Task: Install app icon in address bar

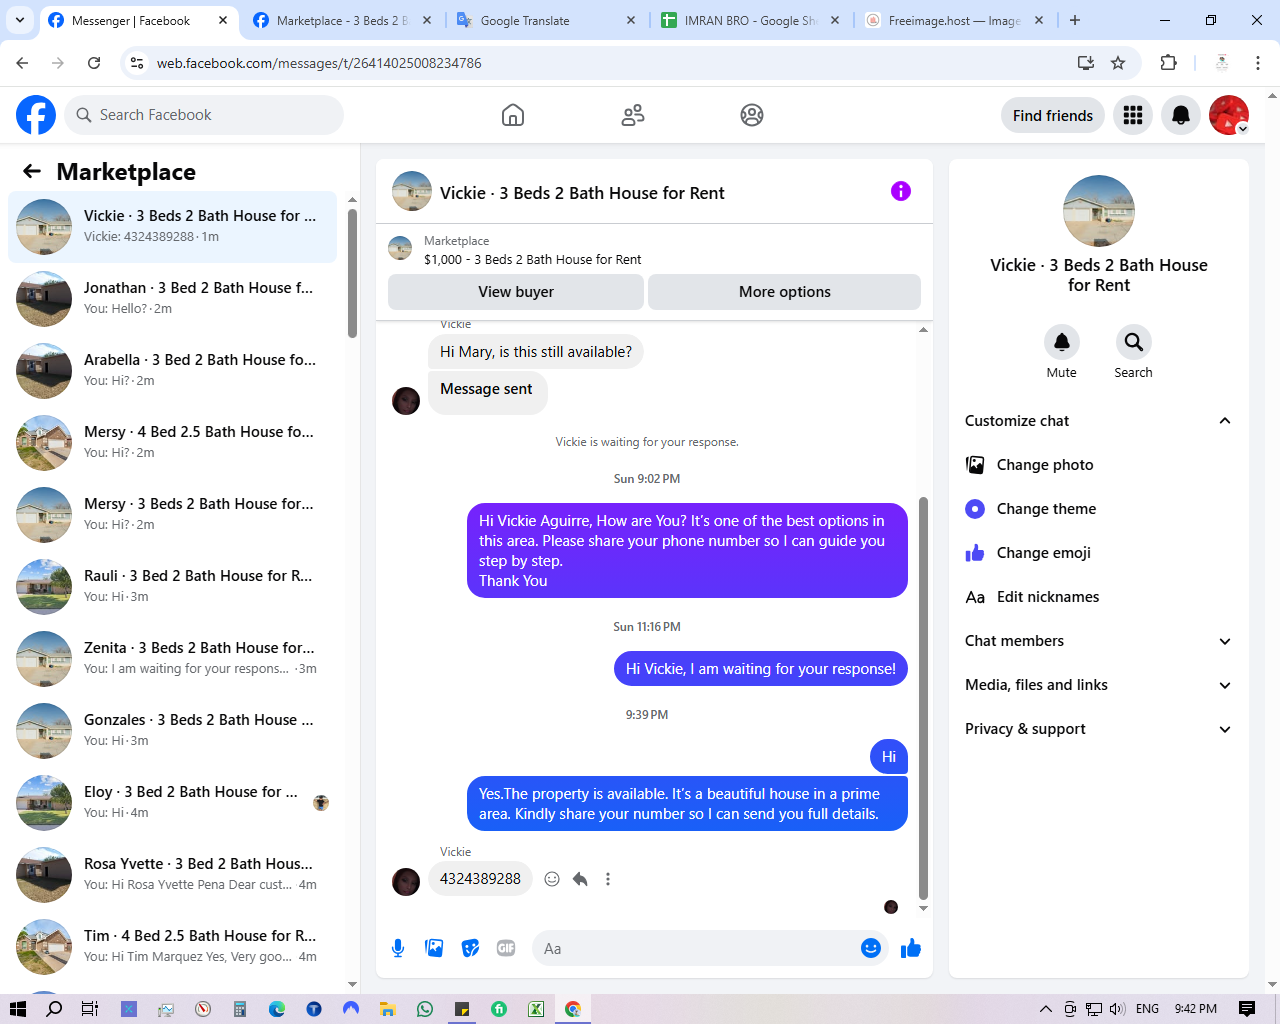Action: click(1086, 63)
